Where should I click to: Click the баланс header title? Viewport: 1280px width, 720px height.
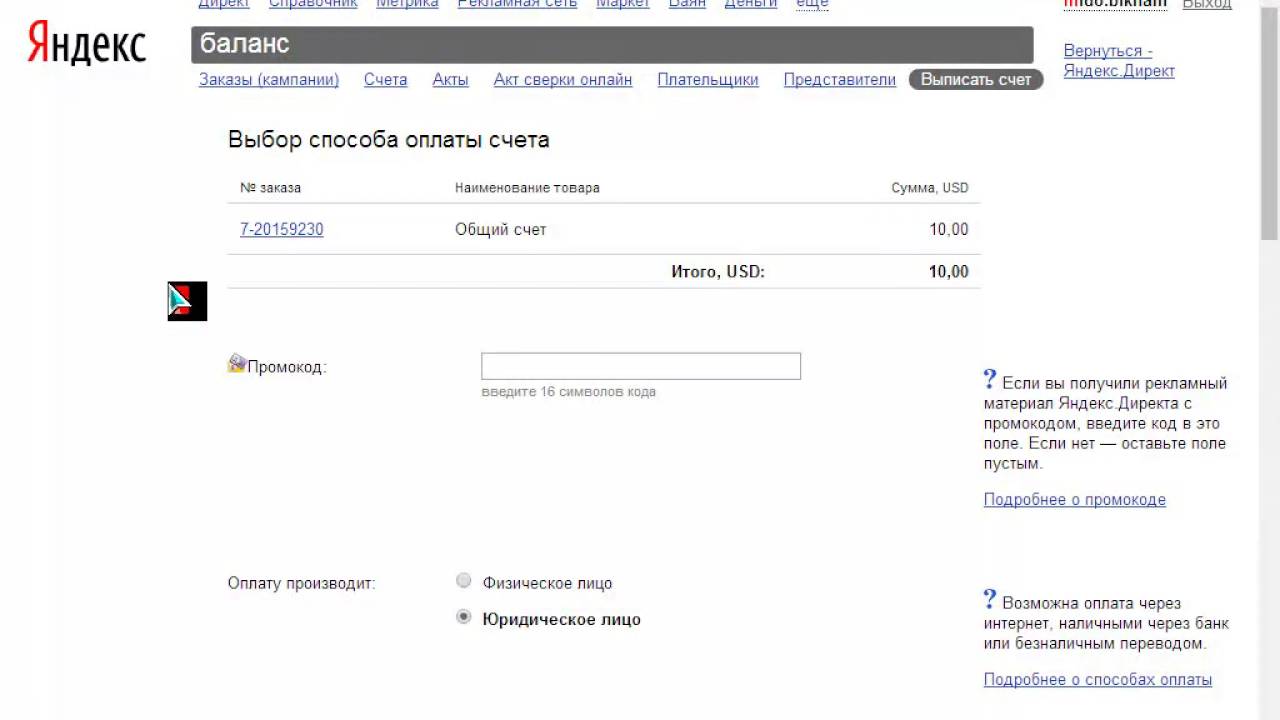[245, 44]
